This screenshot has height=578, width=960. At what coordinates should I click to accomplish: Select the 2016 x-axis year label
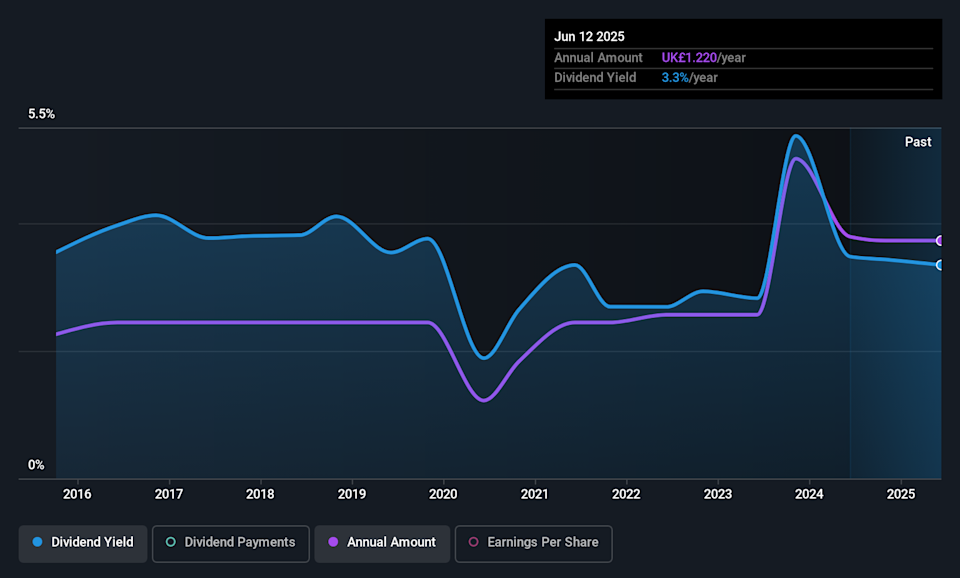(x=77, y=493)
